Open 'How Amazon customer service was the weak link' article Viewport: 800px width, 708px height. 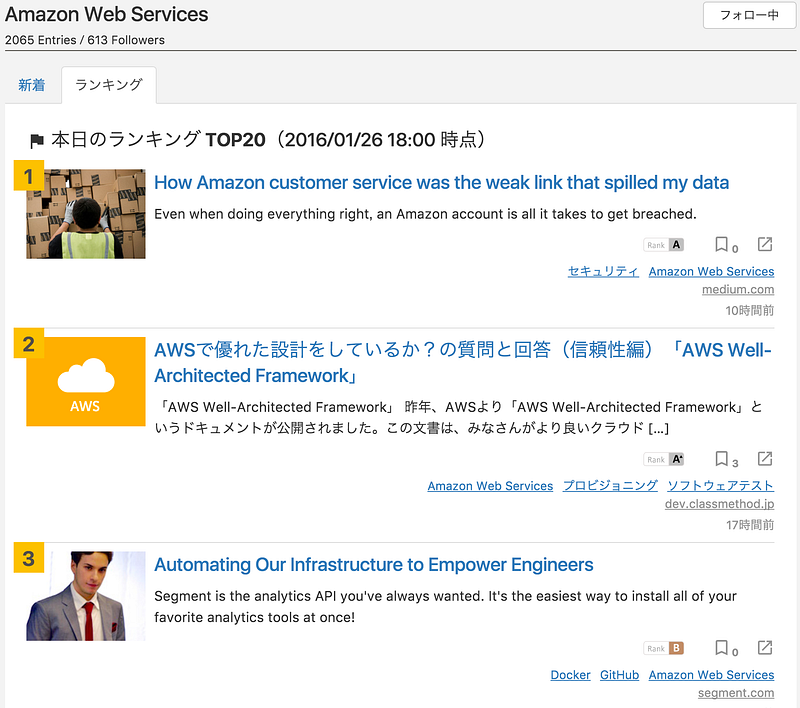pos(441,183)
